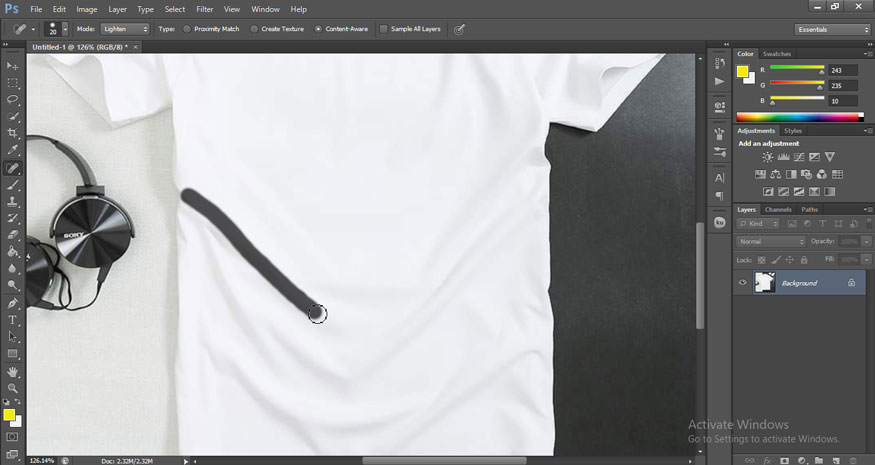The height and width of the screenshot is (465, 875).
Task: Select the Horizontal Type tool
Action: [12, 320]
